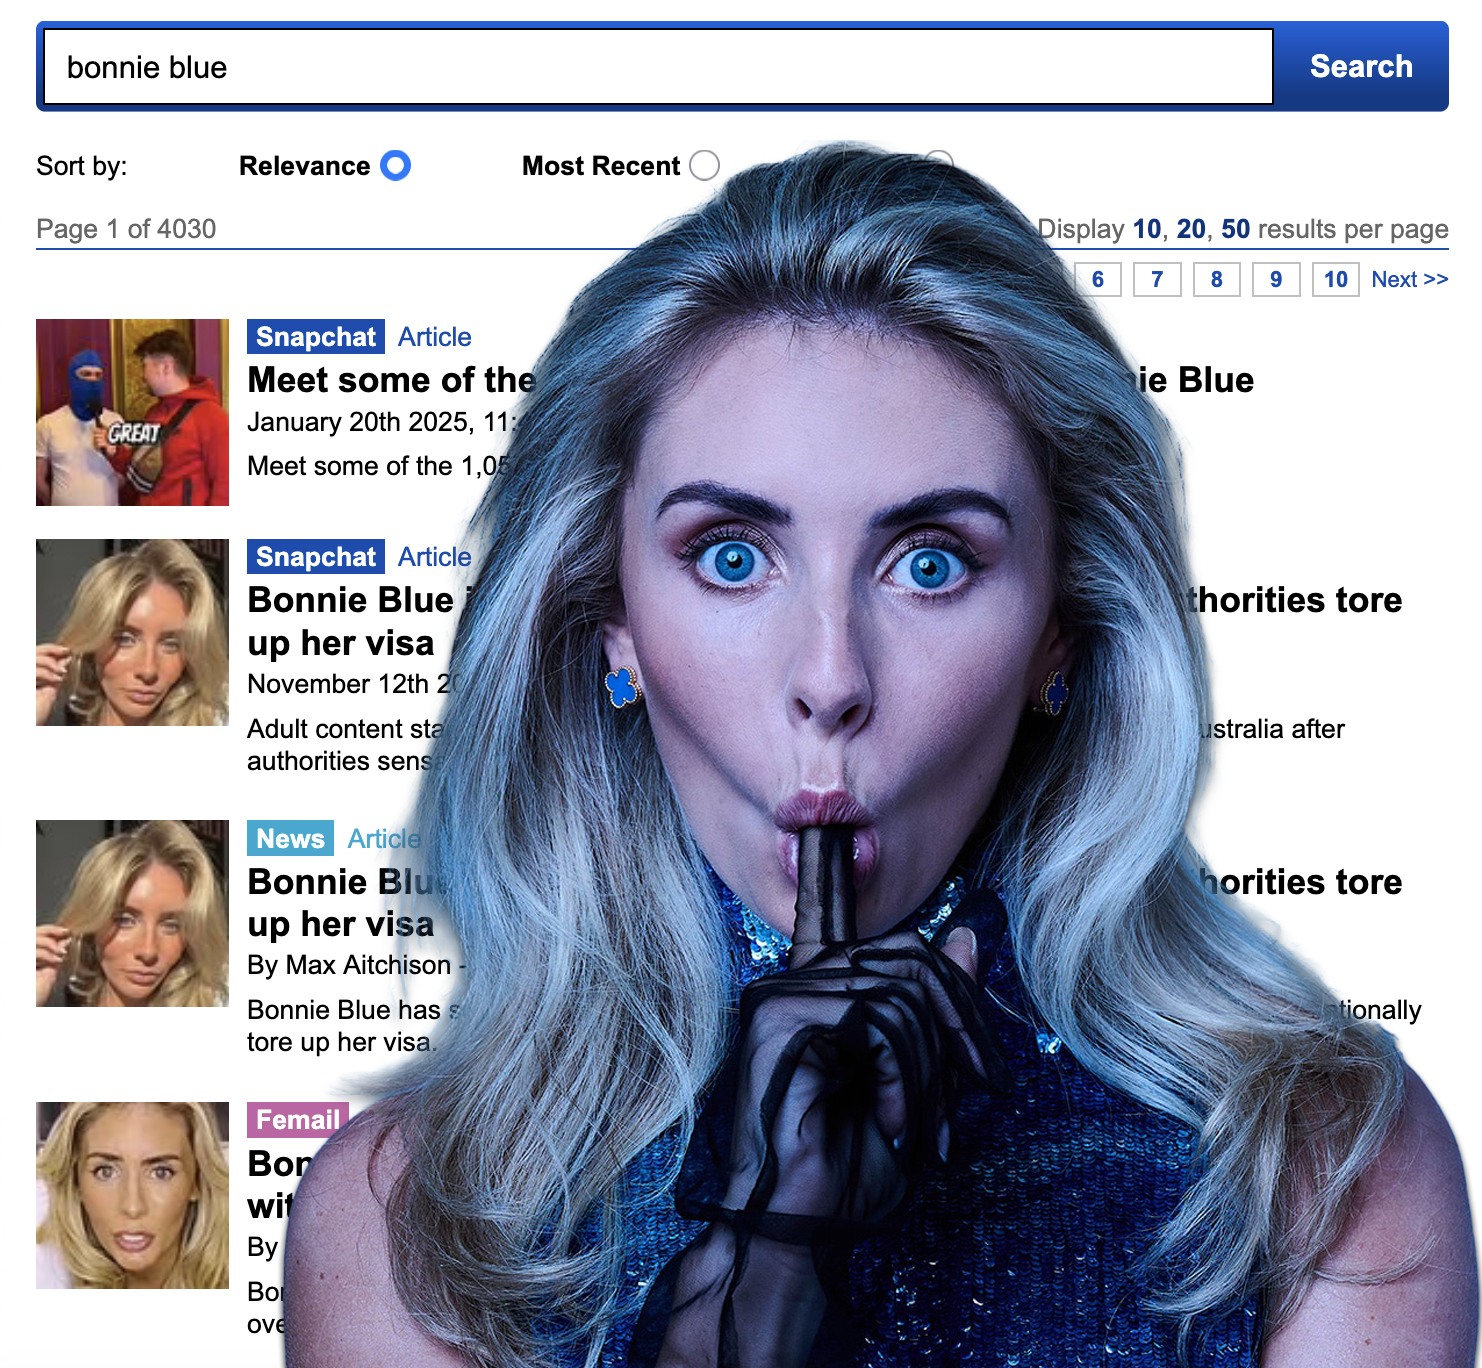Click the 'Next >>' pagination link

pyautogui.click(x=1409, y=280)
